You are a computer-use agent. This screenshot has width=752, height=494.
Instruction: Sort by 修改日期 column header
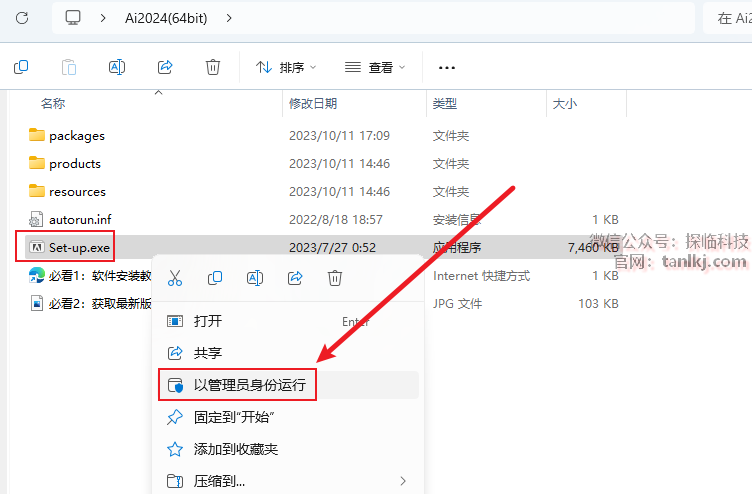click(313, 104)
